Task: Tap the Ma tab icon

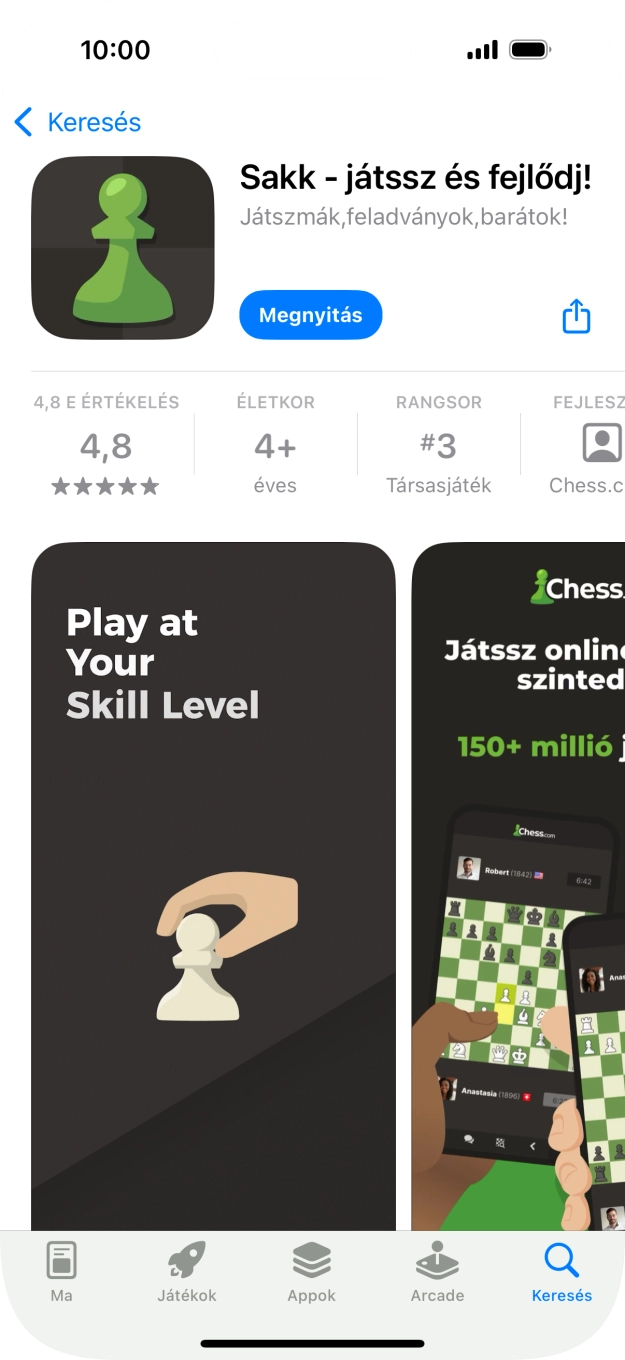Action: click(x=61, y=1260)
